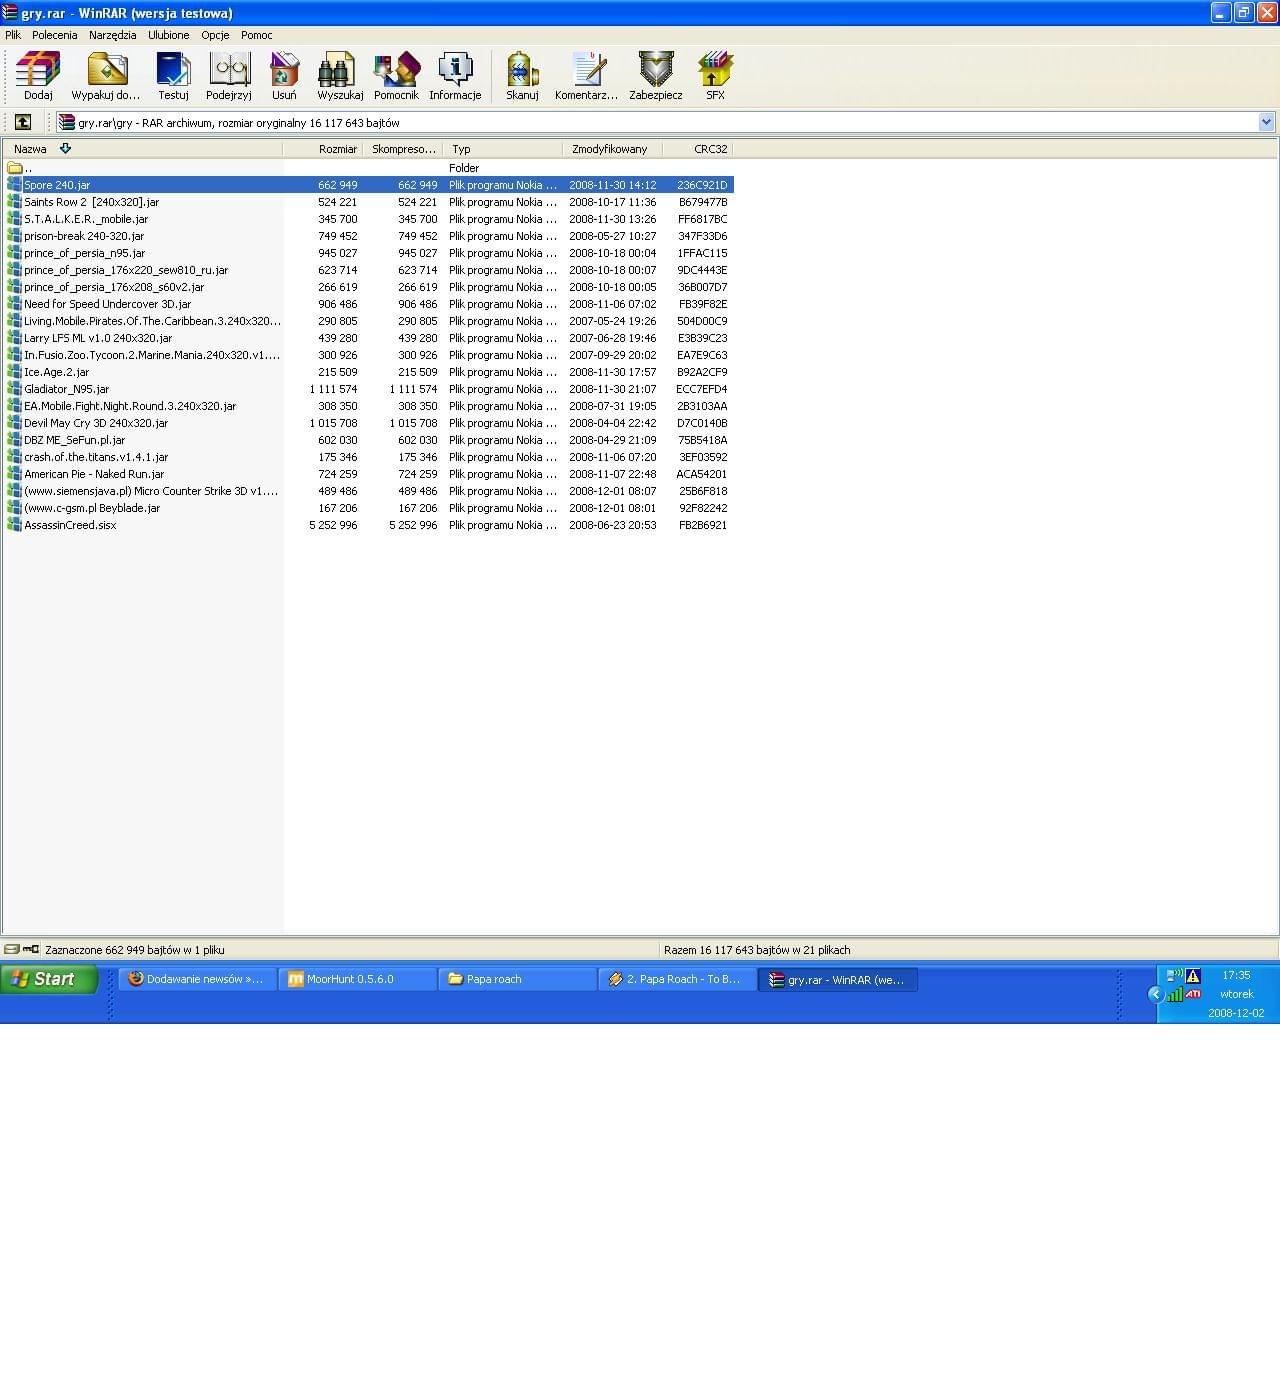The image size is (1280, 1400).
Task: Open the Plik menu
Action: pyautogui.click(x=13, y=35)
